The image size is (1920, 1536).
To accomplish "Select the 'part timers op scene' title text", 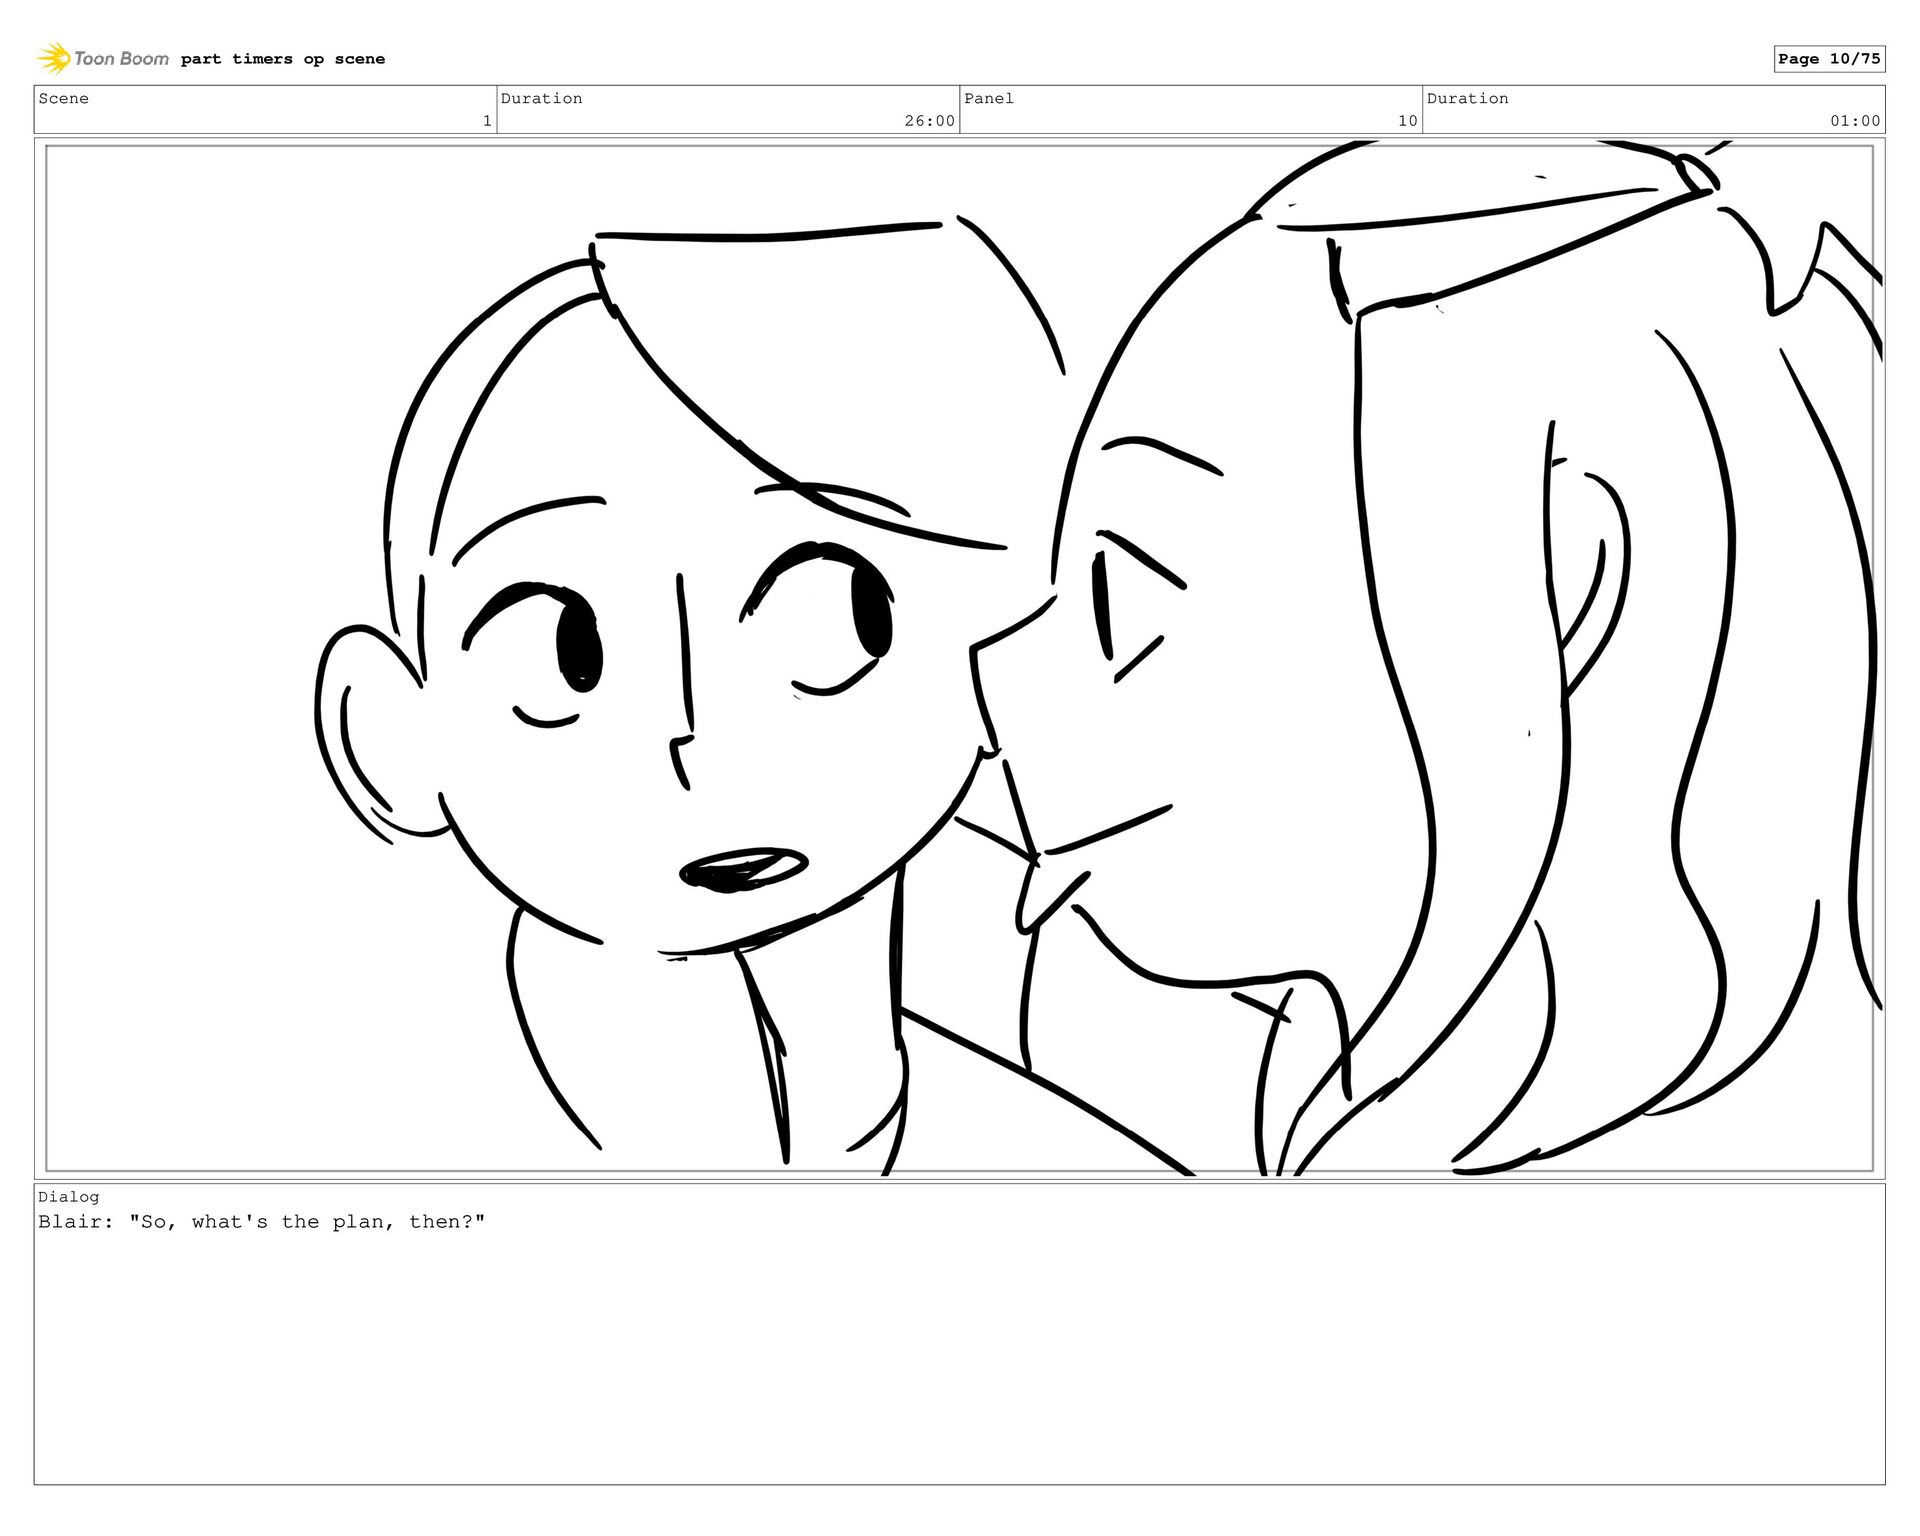I will tap(283, 59).
